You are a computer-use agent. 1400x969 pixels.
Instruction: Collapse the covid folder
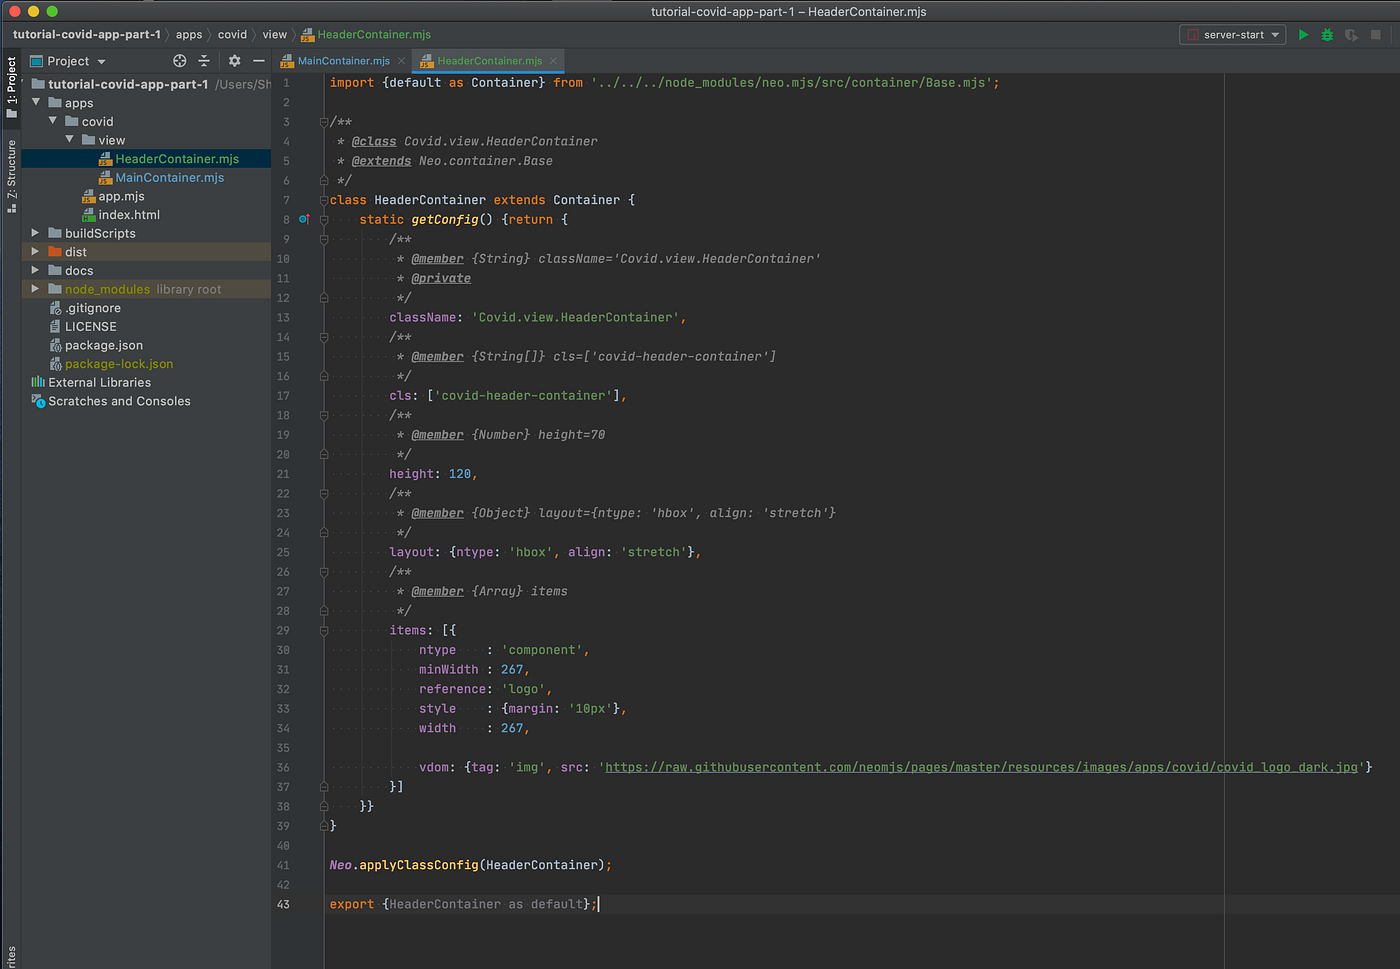pyautogui.click(x=52, y=121)
